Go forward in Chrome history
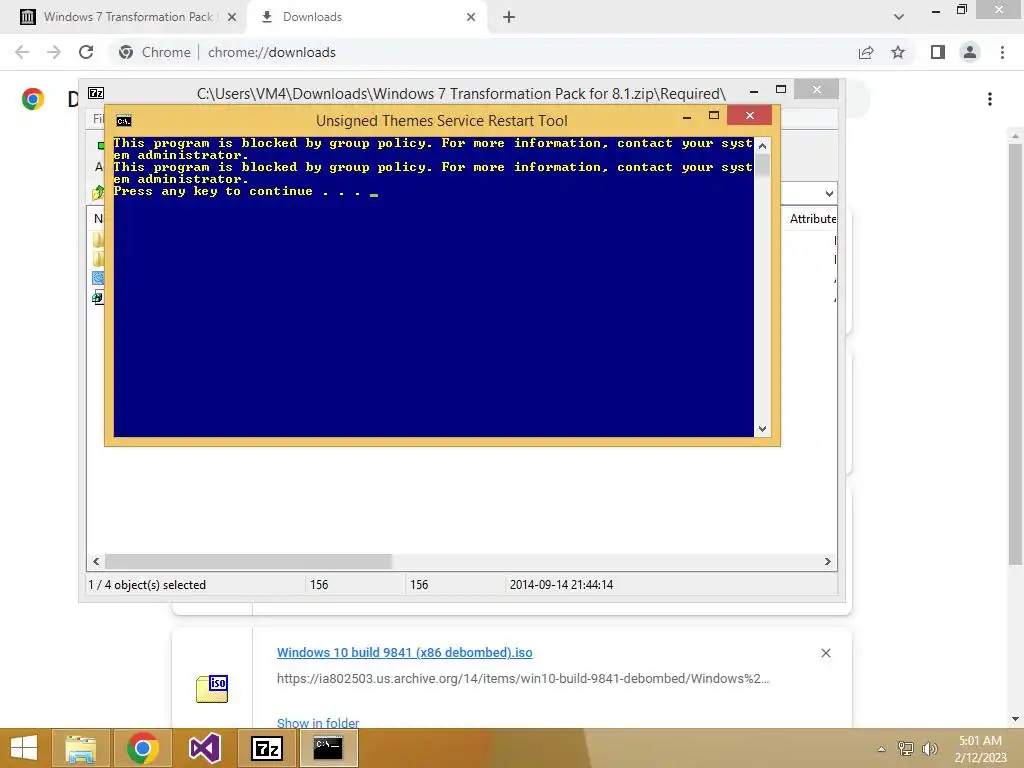Screen dimensions: 1024x768 click(x=54, y=52)
